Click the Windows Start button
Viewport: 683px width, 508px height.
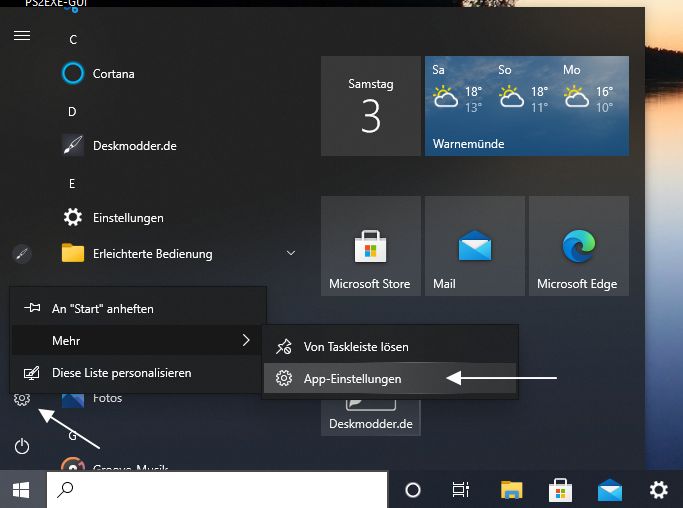[21, 490]
